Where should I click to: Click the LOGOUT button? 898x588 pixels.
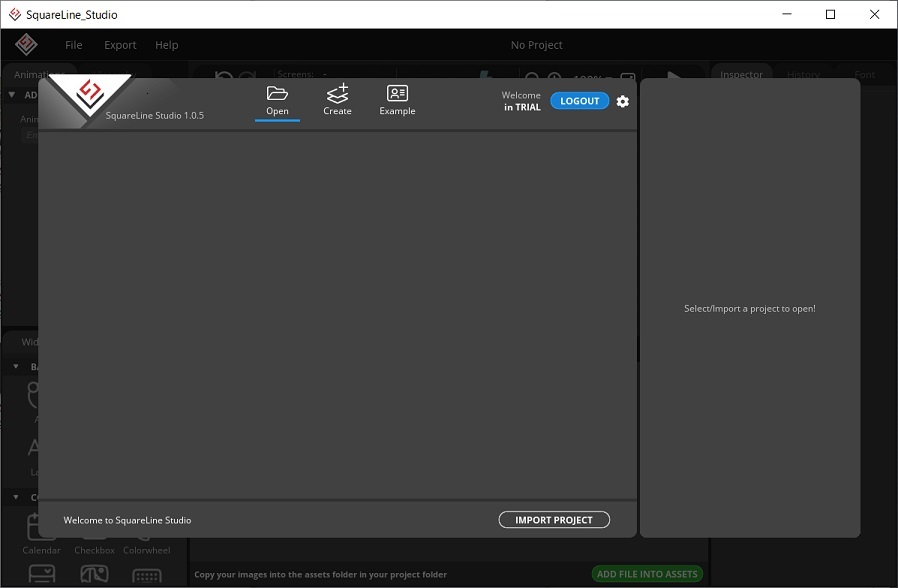(x=579, y=101)
